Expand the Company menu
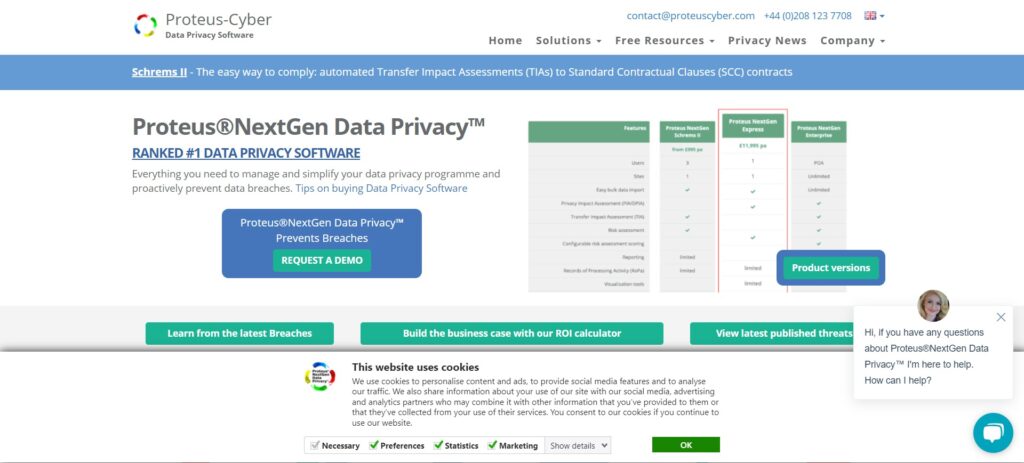The height and width of the screenshot is (463, 1024). click(853, 40)
